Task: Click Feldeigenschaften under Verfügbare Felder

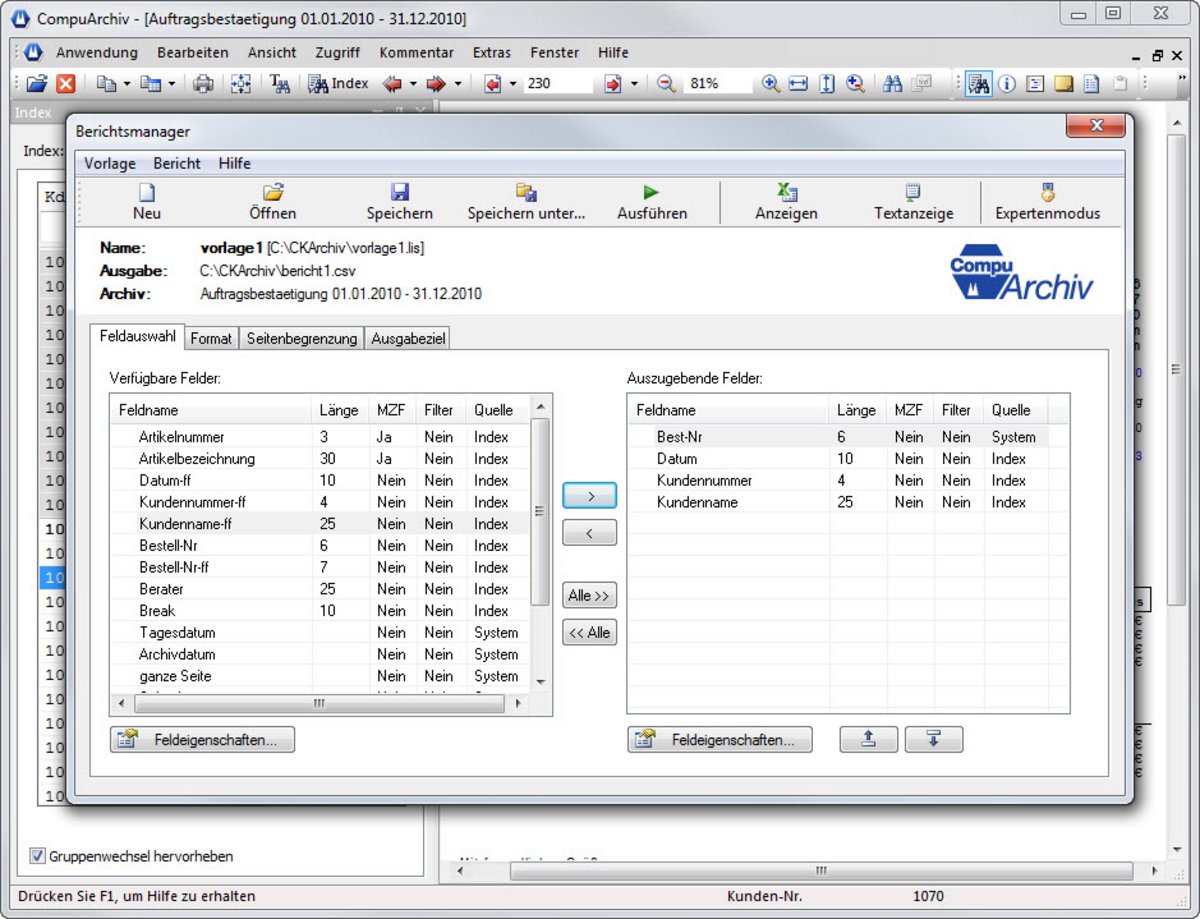Action: (203, 740)
